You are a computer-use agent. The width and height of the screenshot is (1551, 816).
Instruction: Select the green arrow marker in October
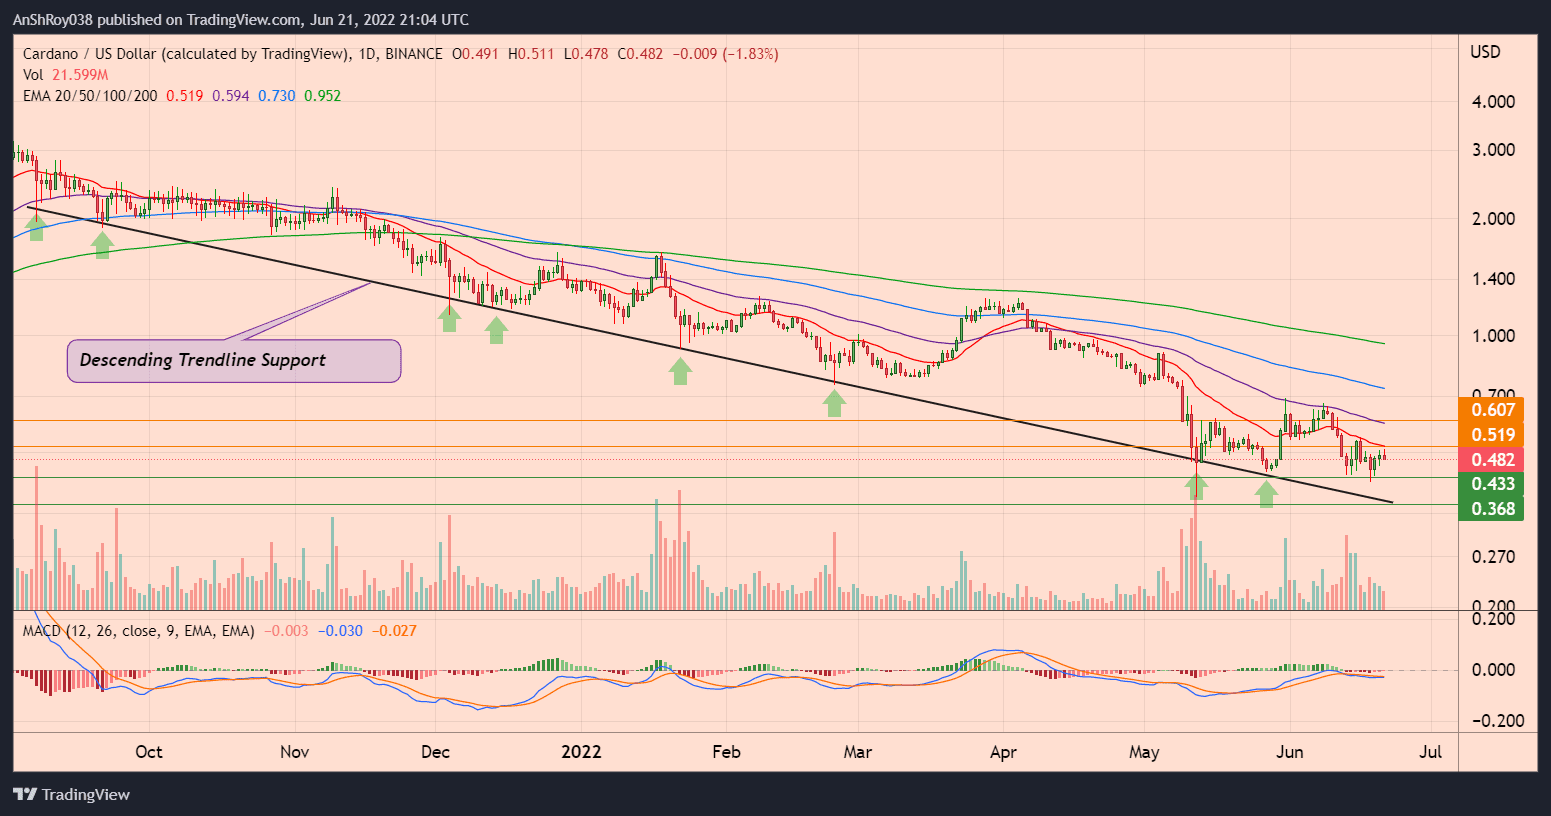pos(100,243)
